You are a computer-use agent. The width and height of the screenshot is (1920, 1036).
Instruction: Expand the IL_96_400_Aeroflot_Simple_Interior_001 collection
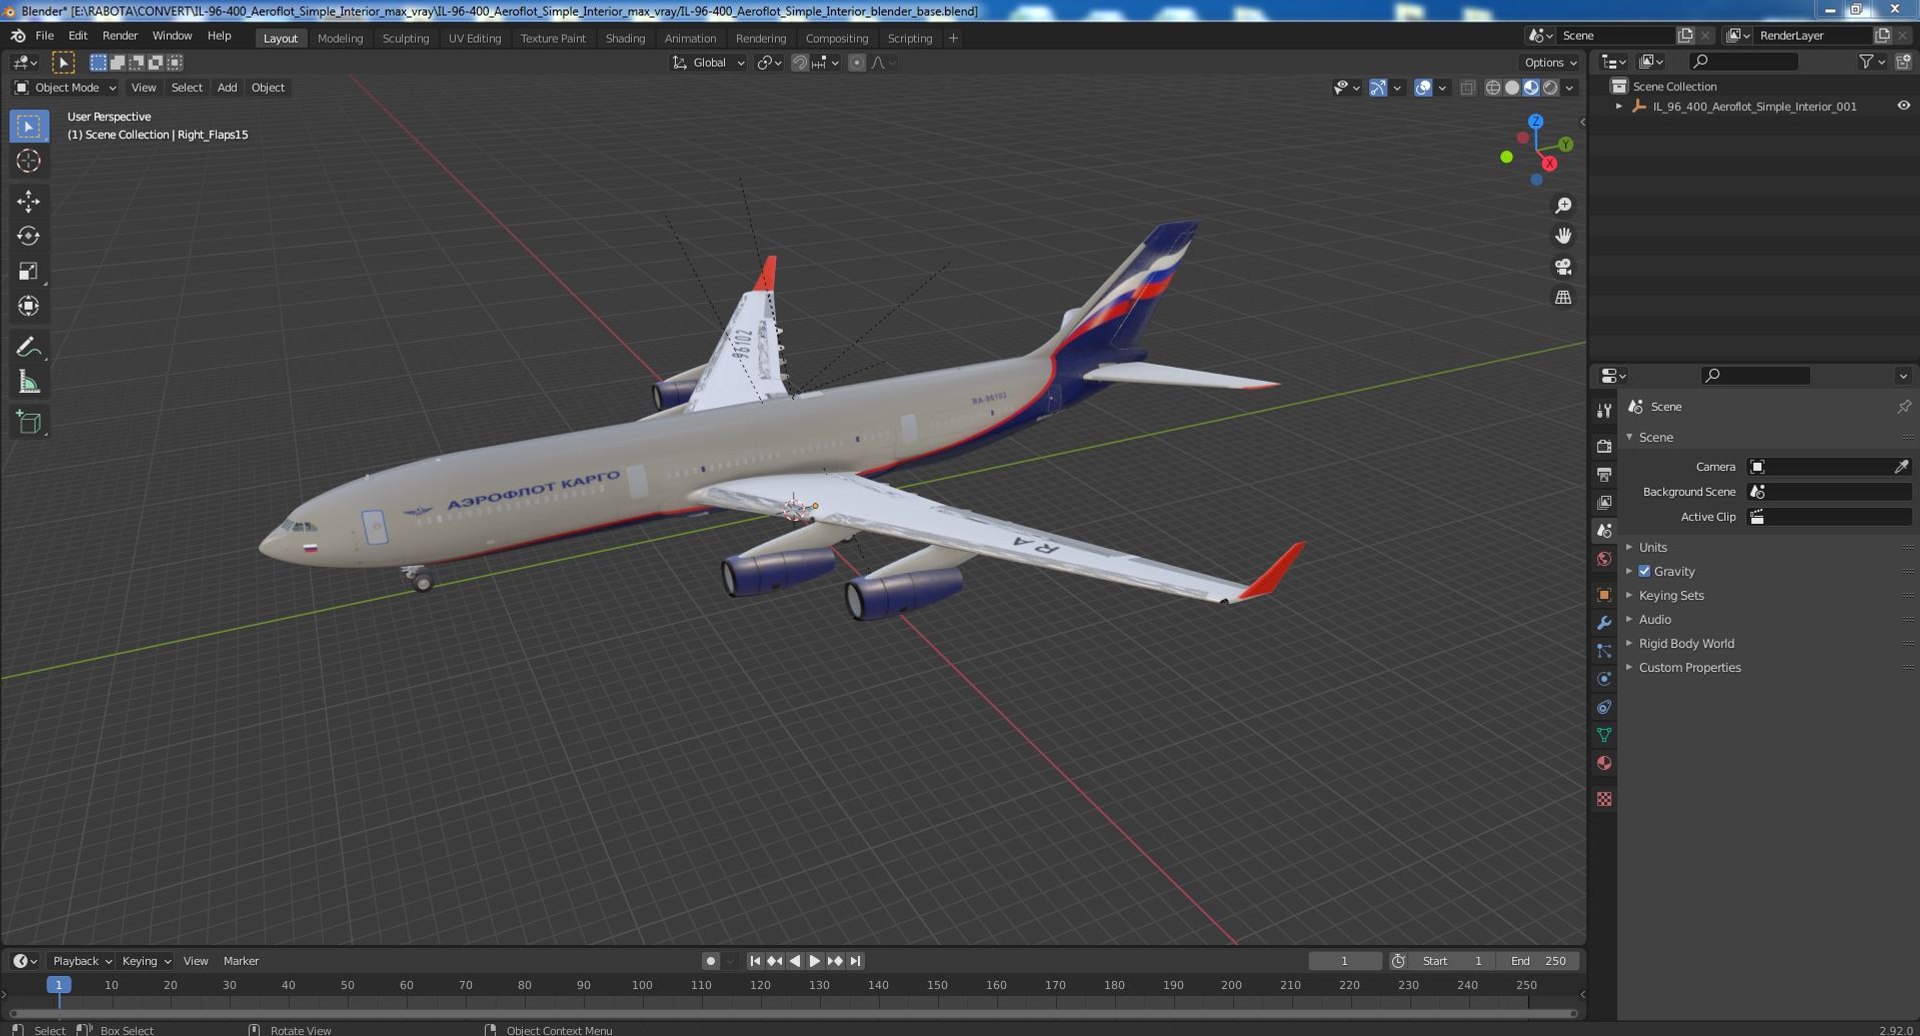(x=1619, y=106)
